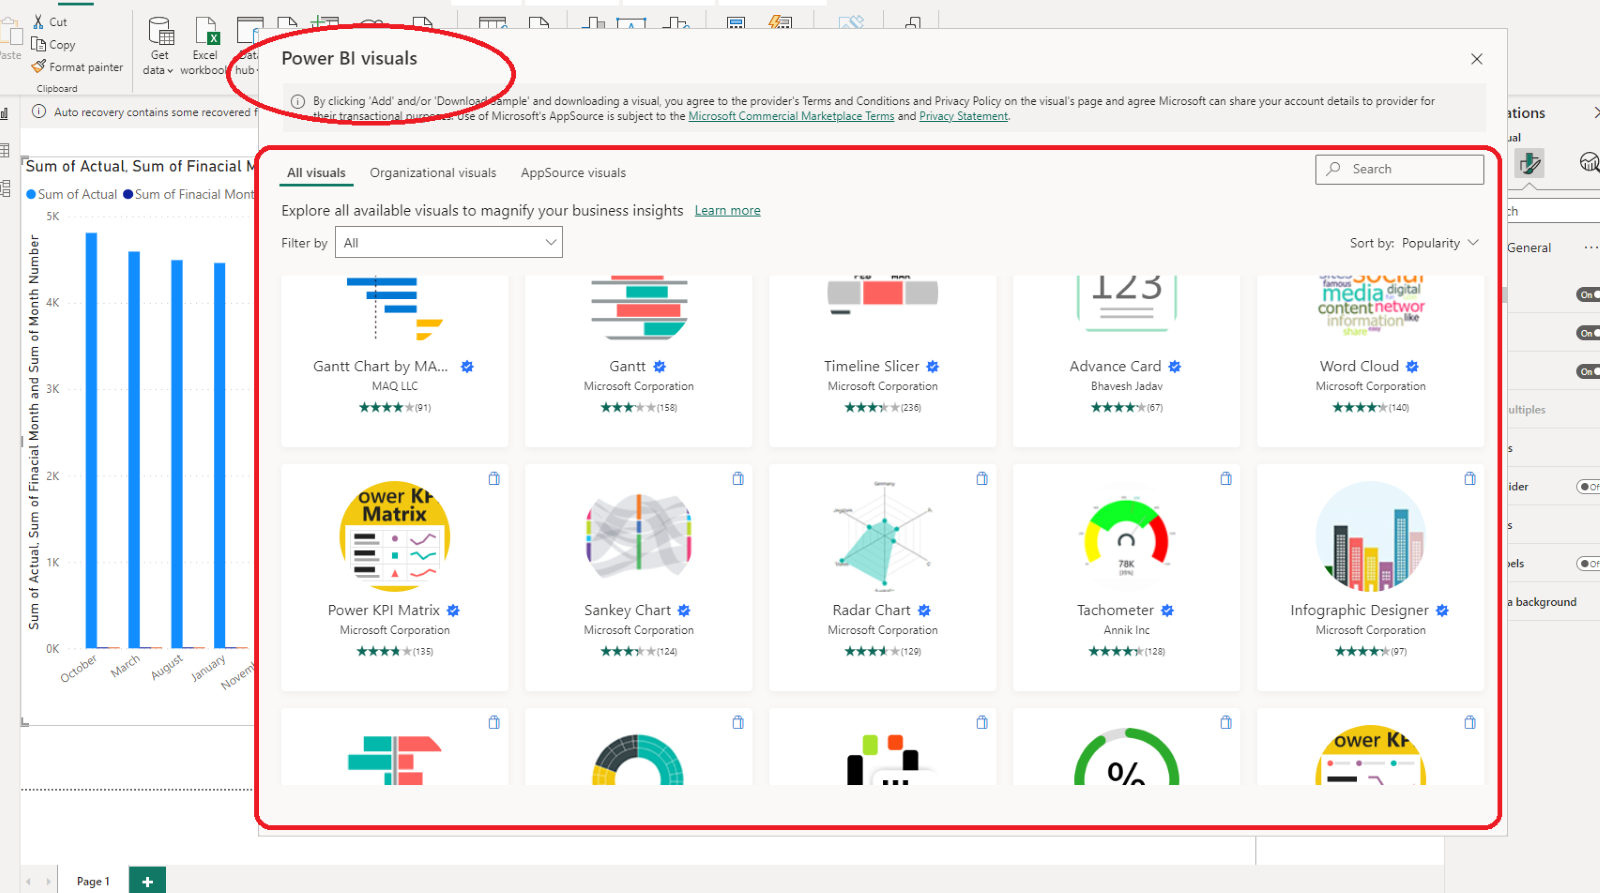Open the Filter by dropdown showing All
Screen dimensions: 1600x893
pos(448,243)
